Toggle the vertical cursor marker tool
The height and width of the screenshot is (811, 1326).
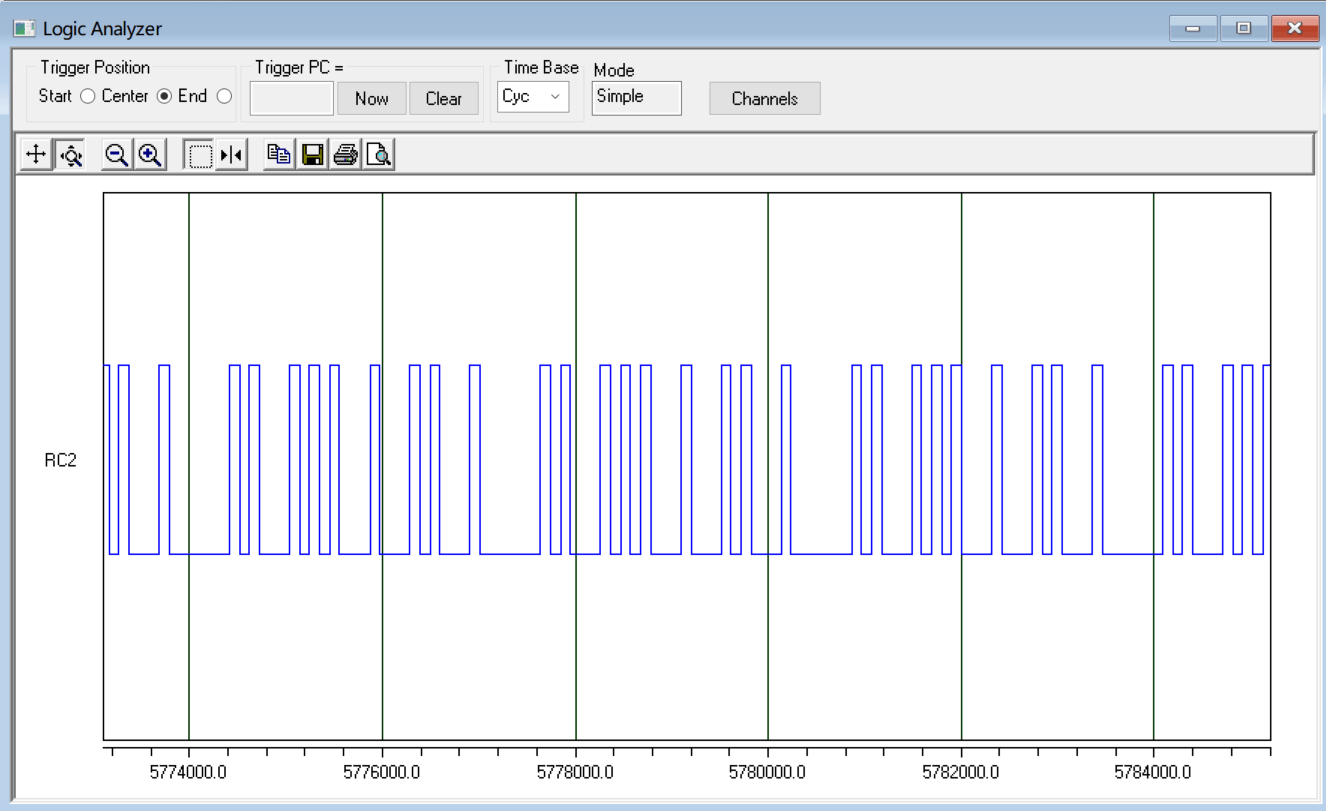tap(231, 155)
